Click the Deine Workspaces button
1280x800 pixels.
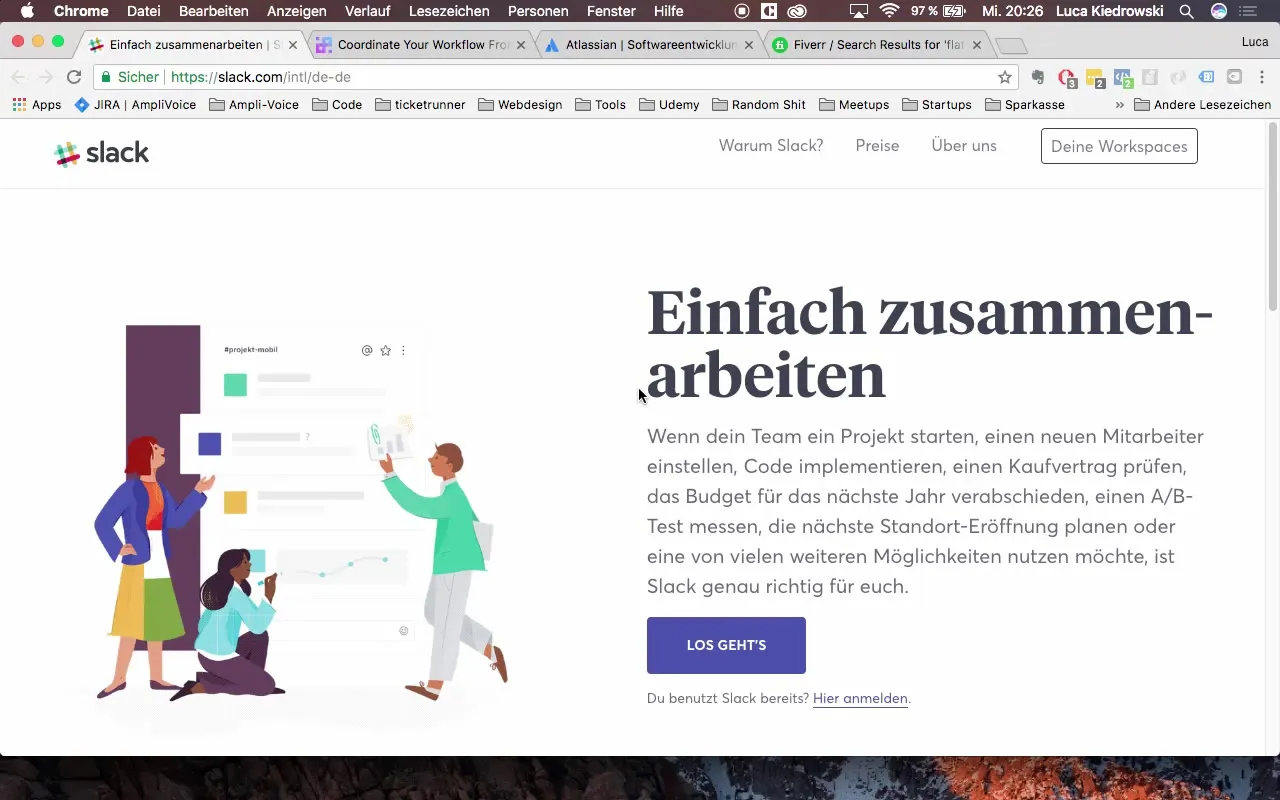pos(1119,146)
